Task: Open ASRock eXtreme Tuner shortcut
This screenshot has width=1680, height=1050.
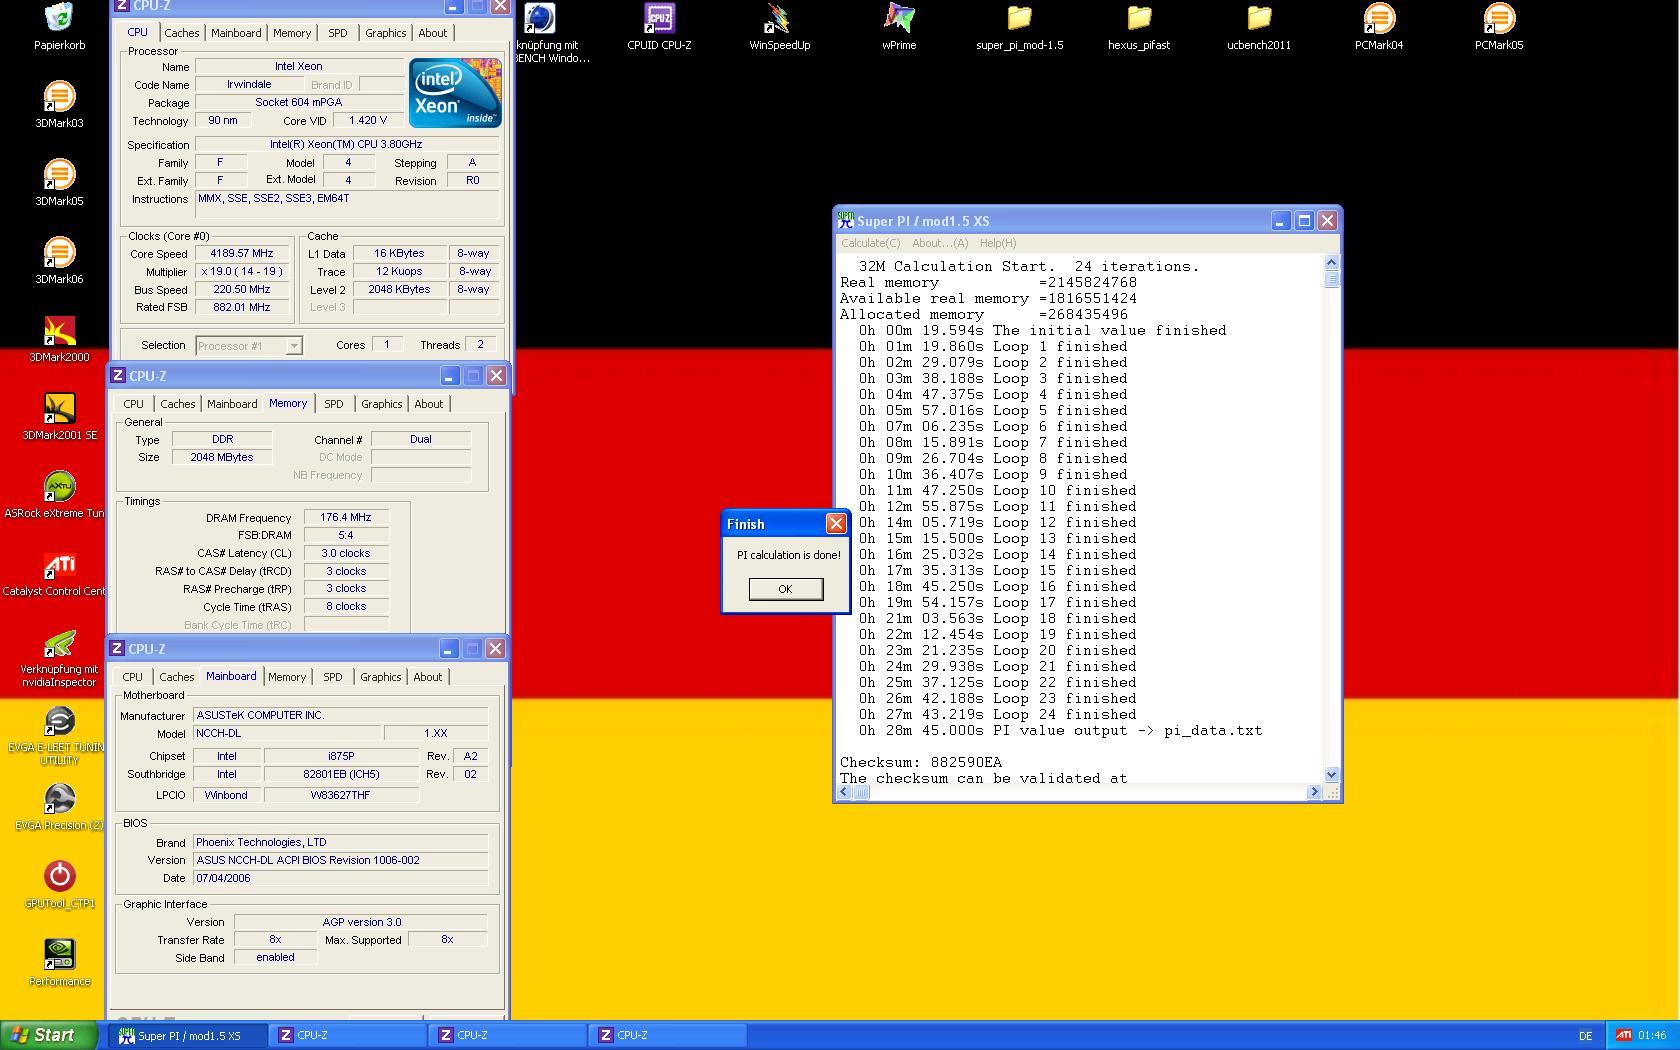Action: (59, 486)
